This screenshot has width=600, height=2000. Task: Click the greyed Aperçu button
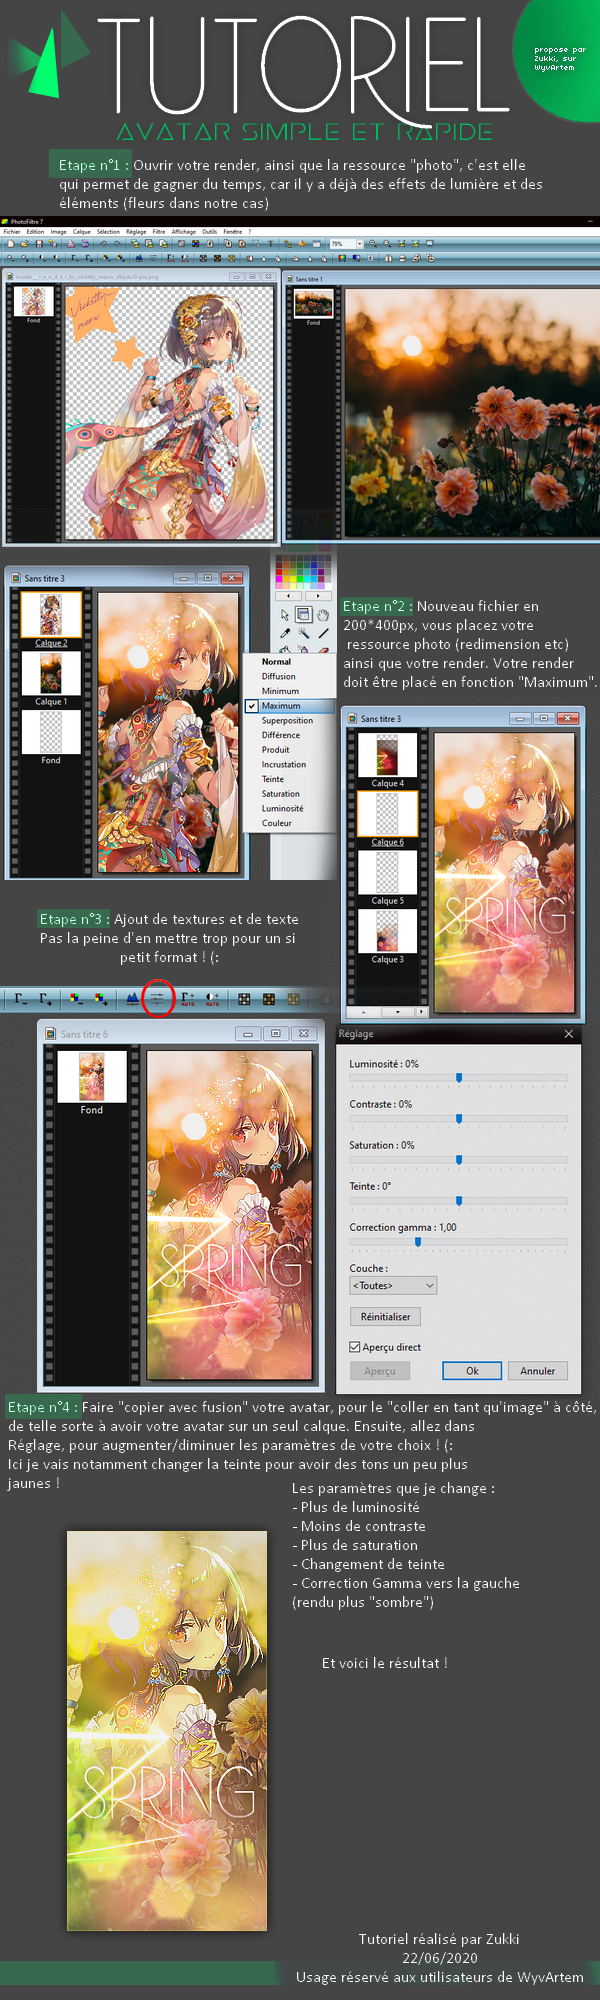[x=380, y=1371]
